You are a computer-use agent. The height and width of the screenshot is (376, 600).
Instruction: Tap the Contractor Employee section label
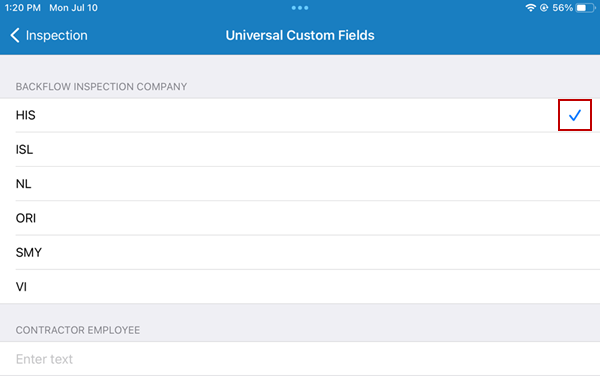pyautogui.click(x=78, y=330)
